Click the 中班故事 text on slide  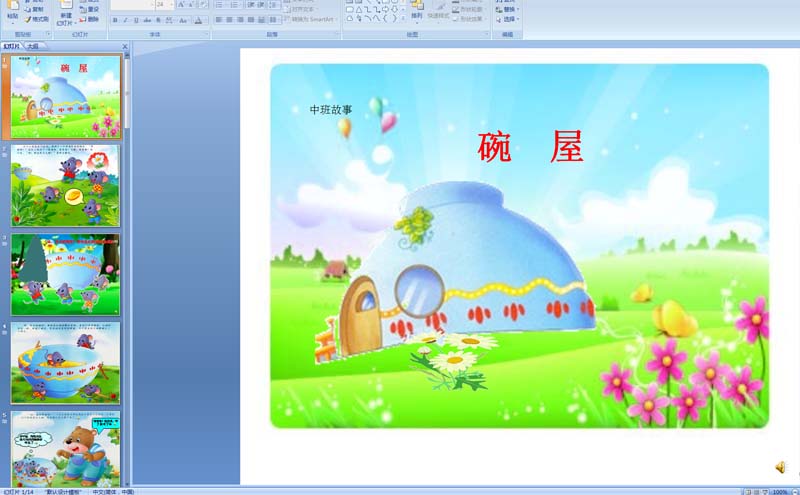[331, 110]
